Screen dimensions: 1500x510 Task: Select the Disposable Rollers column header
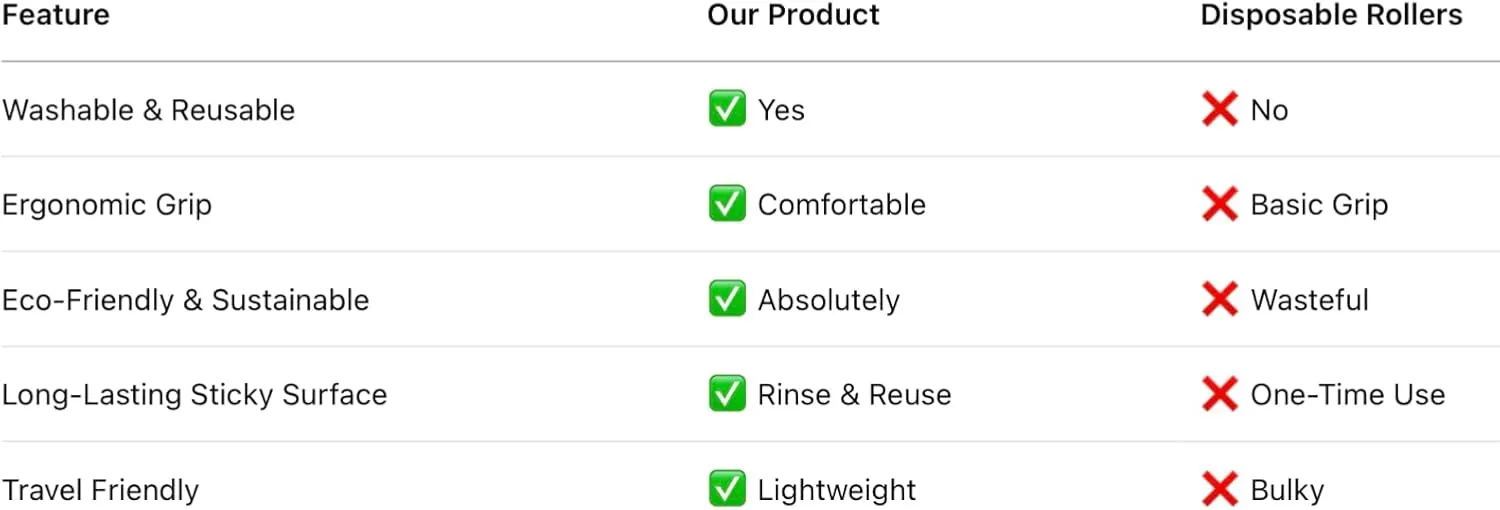1331,15
